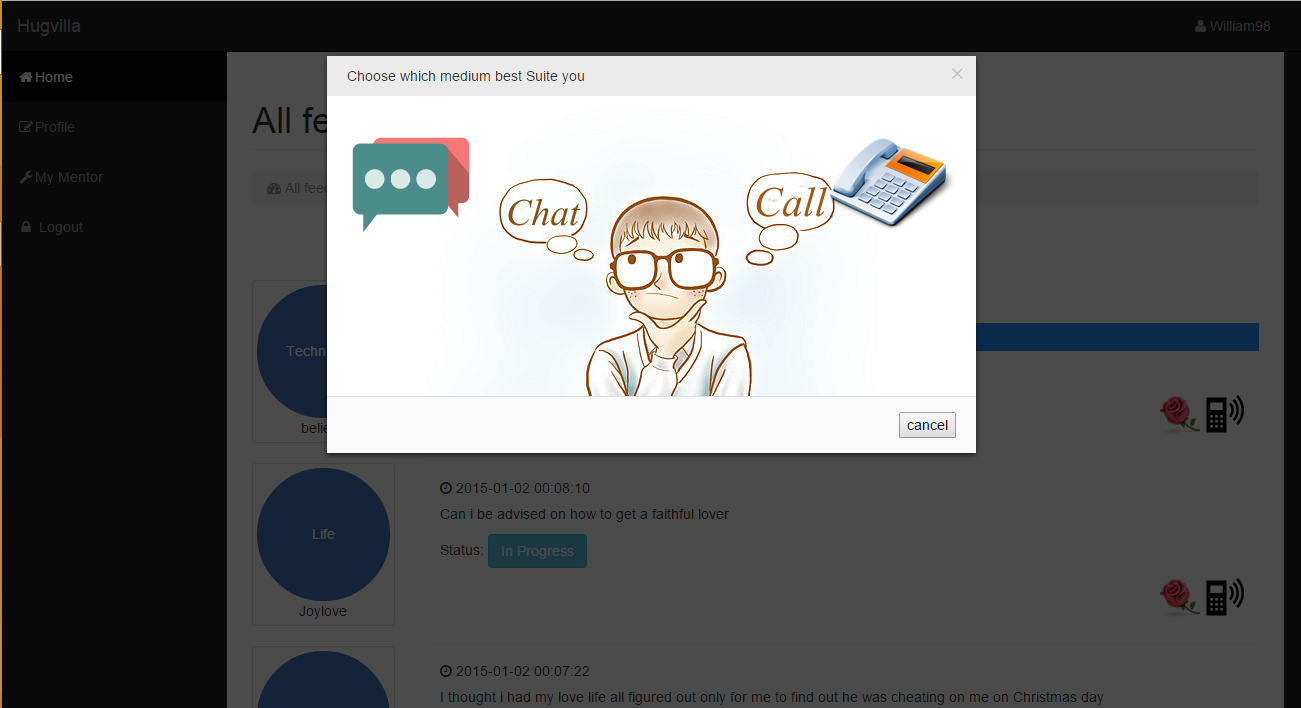This screenshot has height=708, width=1301.
Task: Dismiss the dialog with the X icon
Action: point(957,74)
